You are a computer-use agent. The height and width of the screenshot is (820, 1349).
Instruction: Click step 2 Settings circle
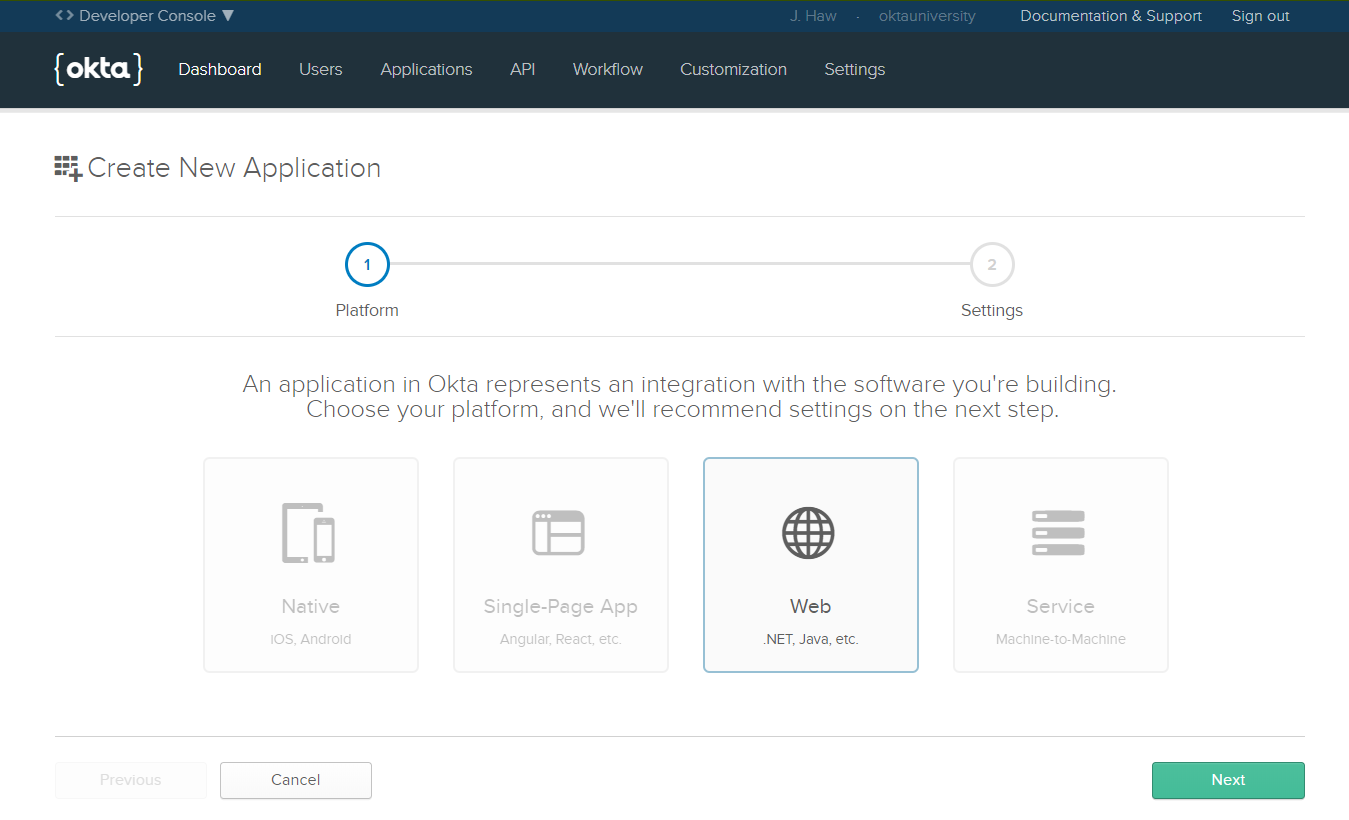click(x=991, y=265)
